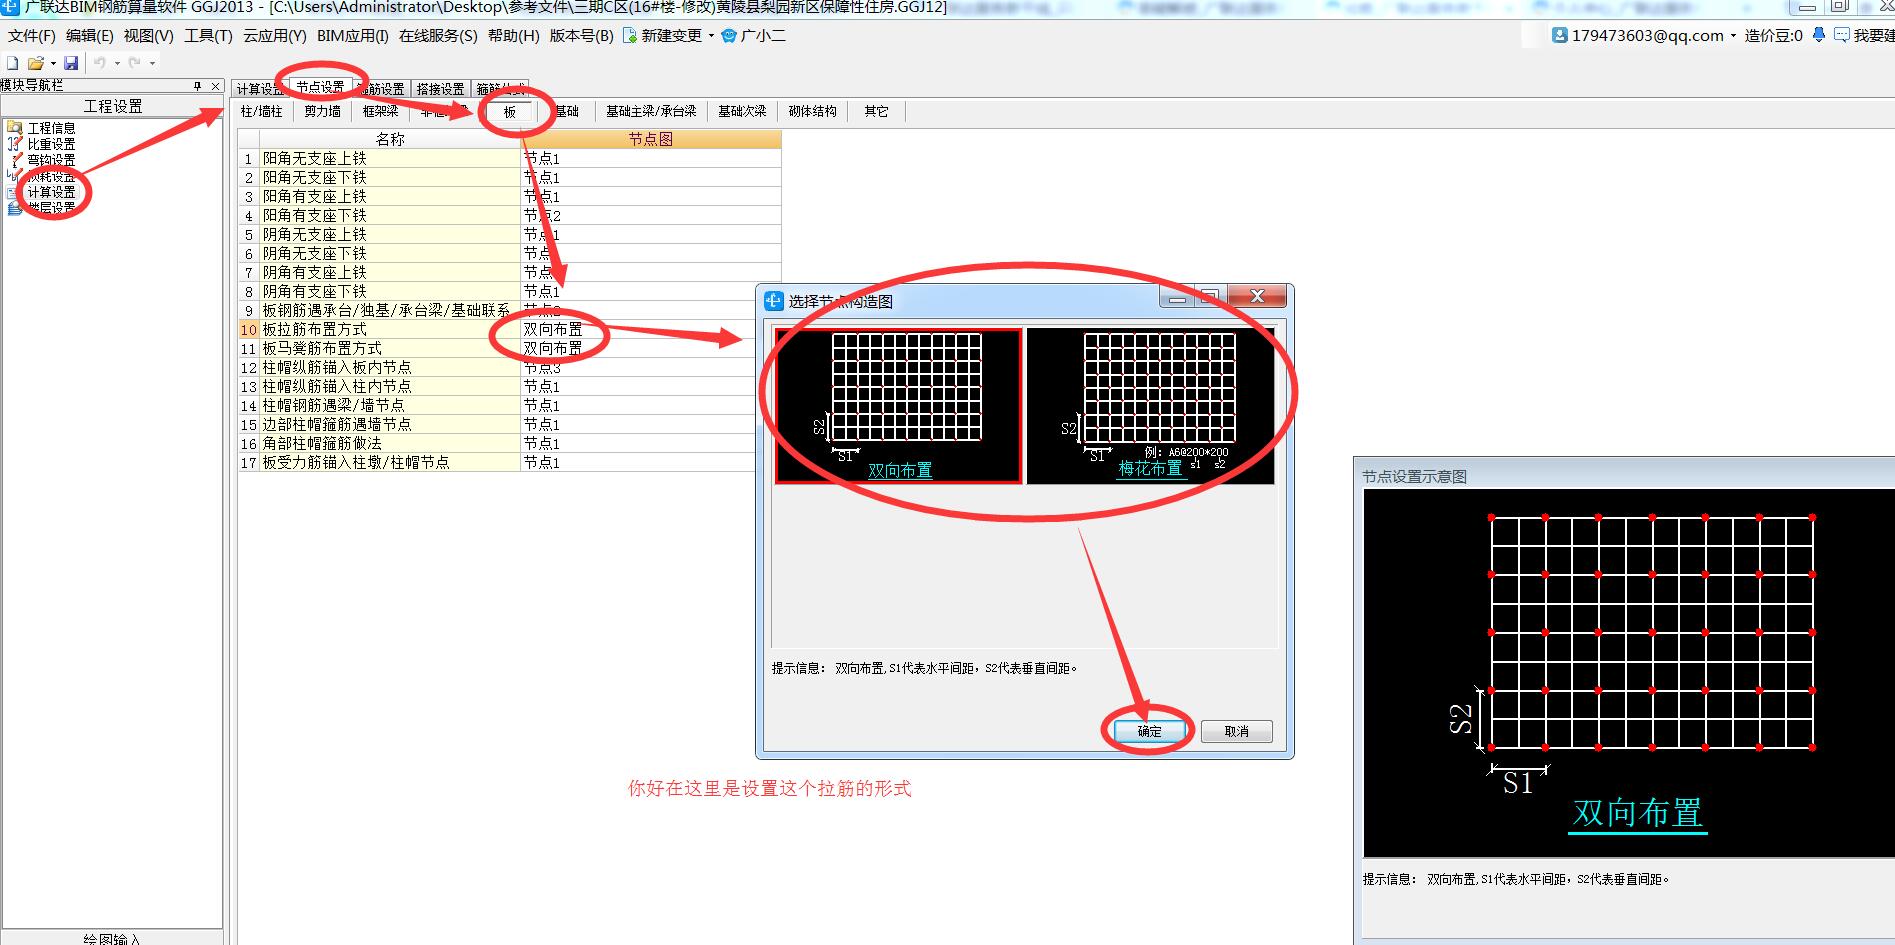The image size is (1895, 945).
Task: Click the 广小二 assistant mascot icon
Action: point(729,35)
